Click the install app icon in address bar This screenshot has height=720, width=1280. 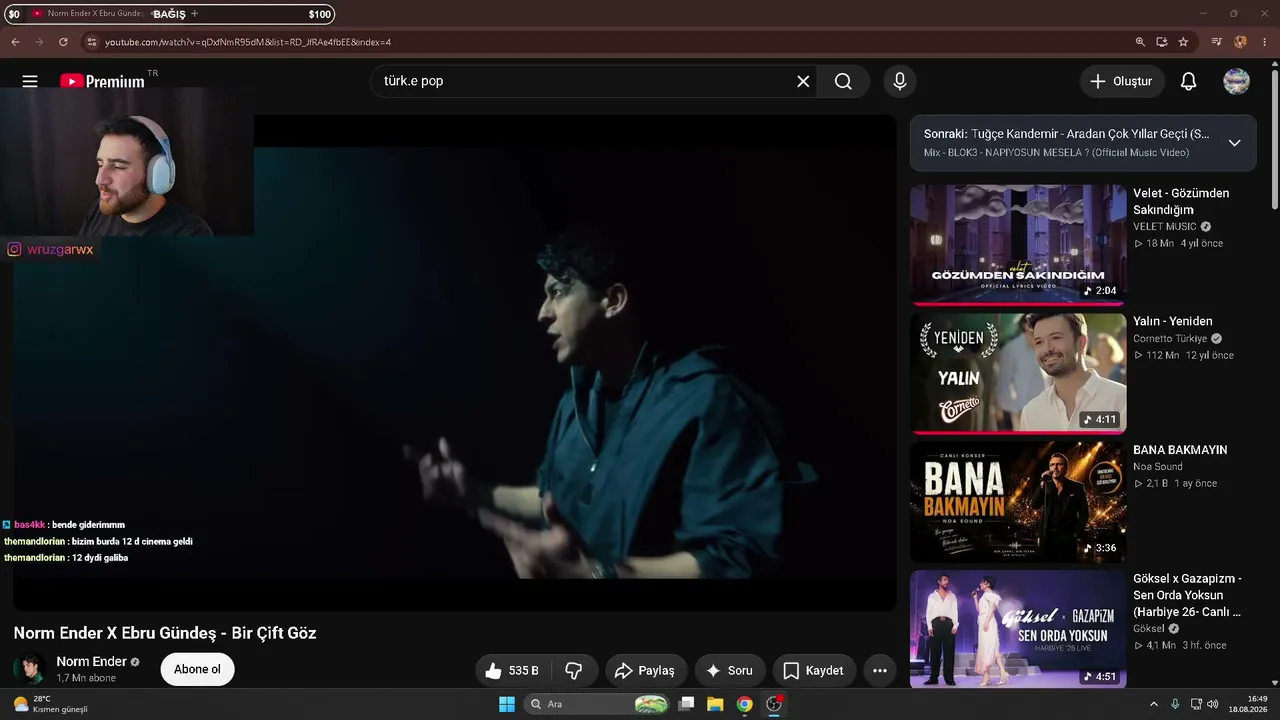click(1162, 42)
